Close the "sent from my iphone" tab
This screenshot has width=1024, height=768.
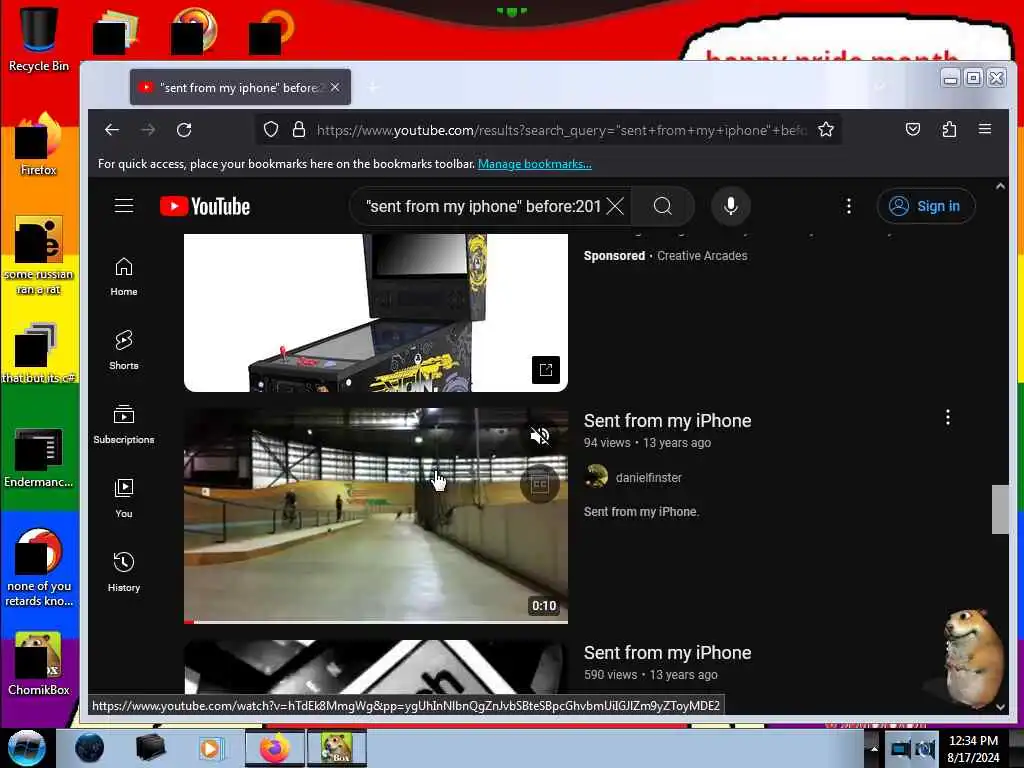click(x=335, y=88)
